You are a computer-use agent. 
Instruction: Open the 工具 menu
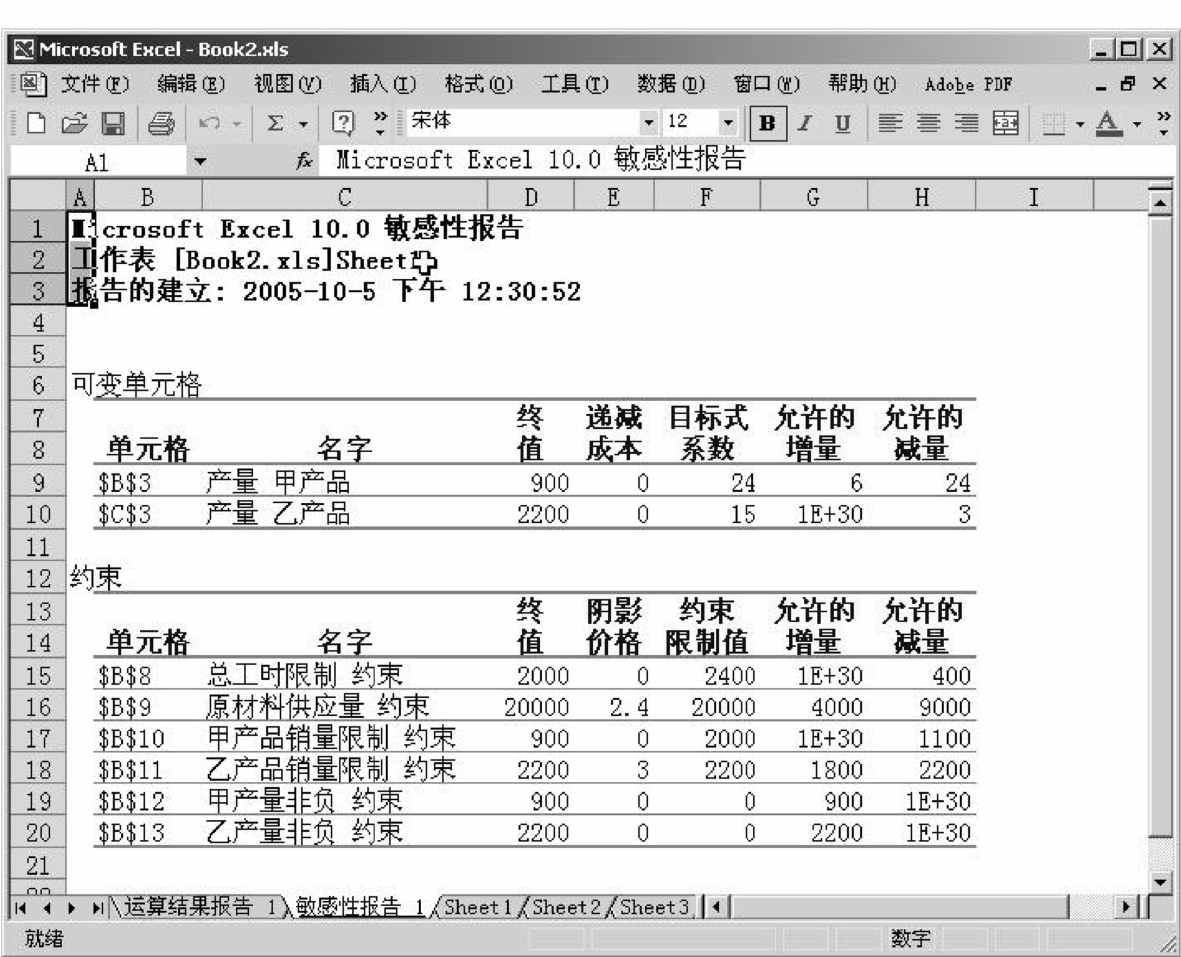[575, 84]
